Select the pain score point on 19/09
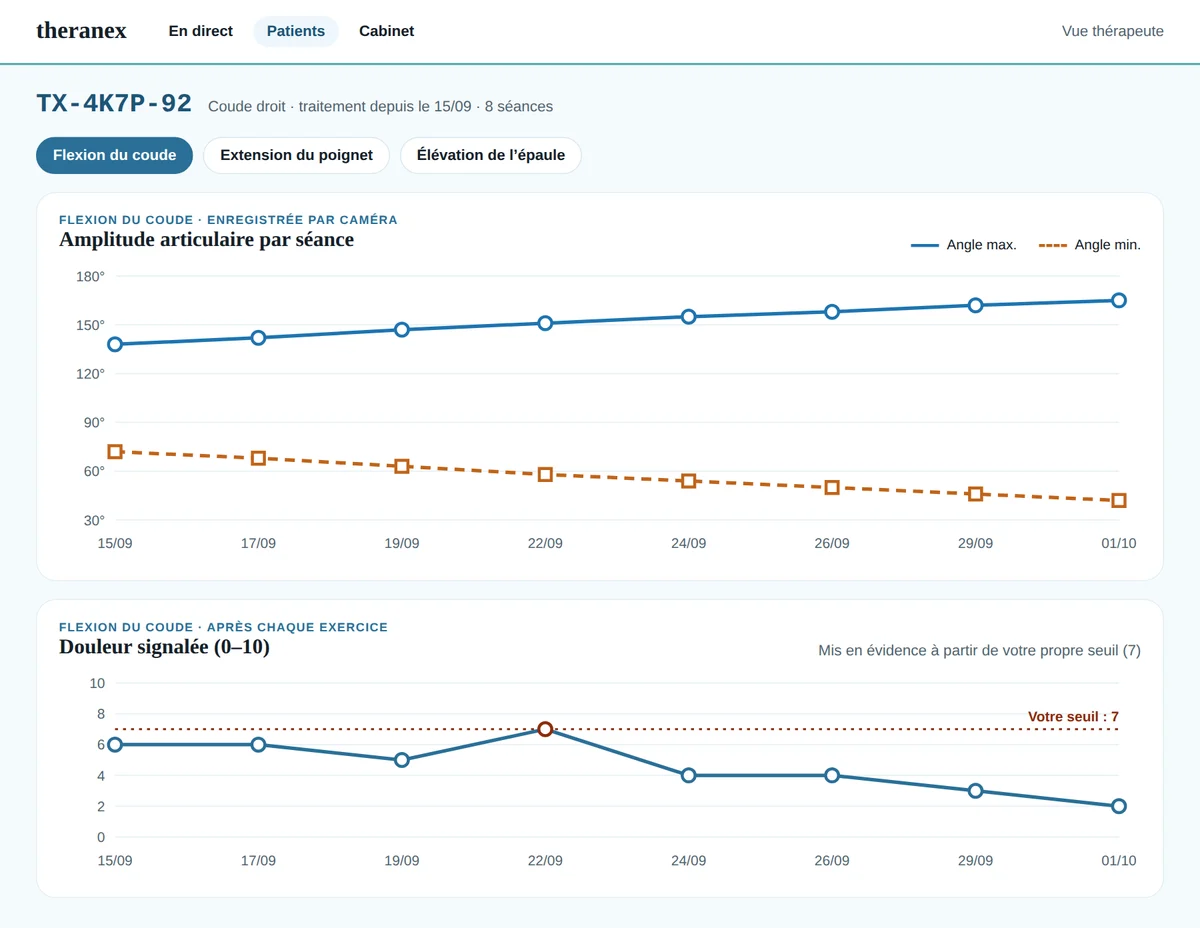The image size is (1200, 928). click(402, 760)
